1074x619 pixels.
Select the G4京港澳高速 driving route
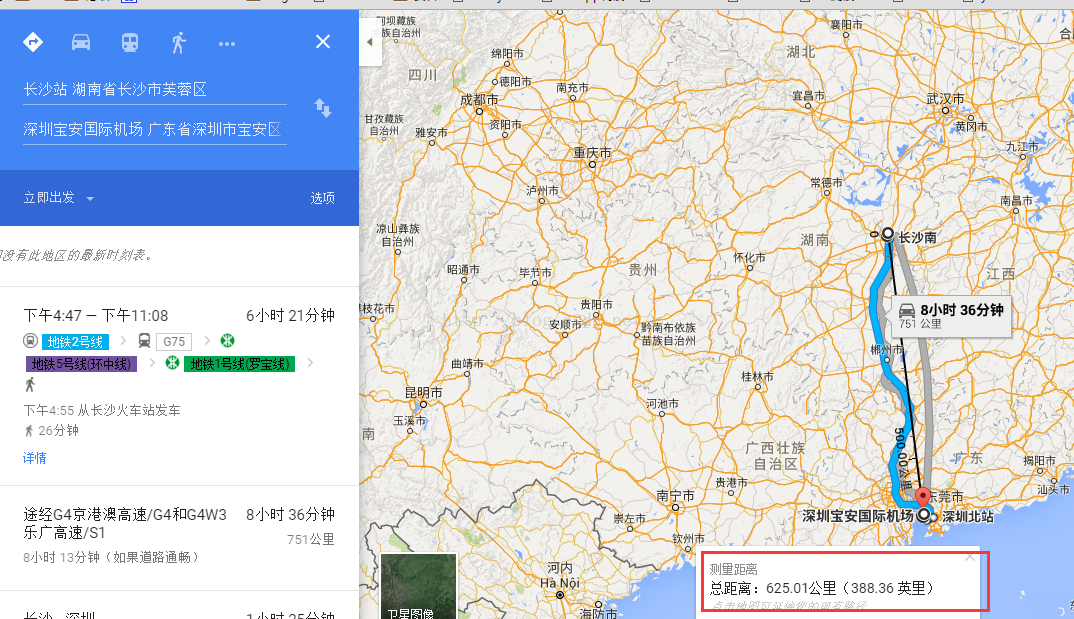179,538
